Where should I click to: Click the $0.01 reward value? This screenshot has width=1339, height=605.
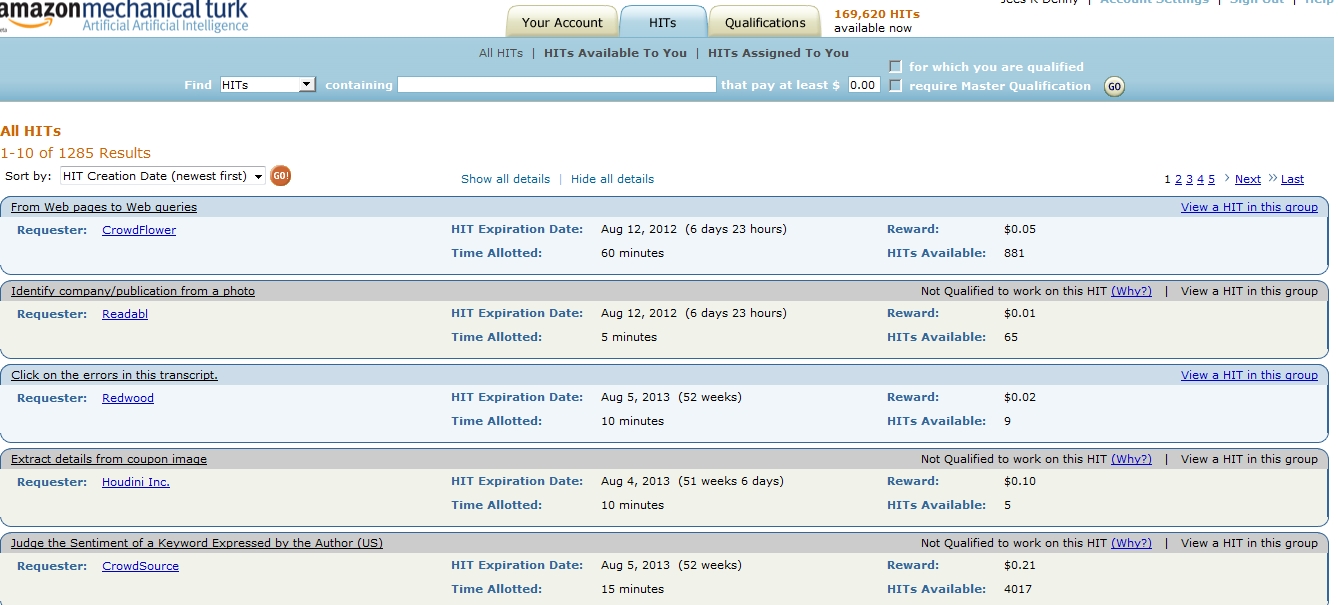tap(1020, 313)
